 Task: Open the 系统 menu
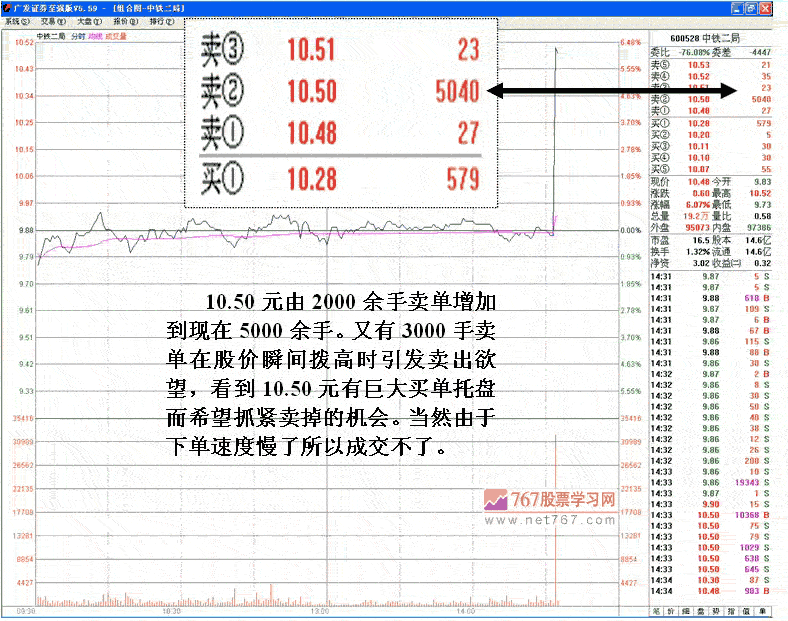(x=18, y=20)
